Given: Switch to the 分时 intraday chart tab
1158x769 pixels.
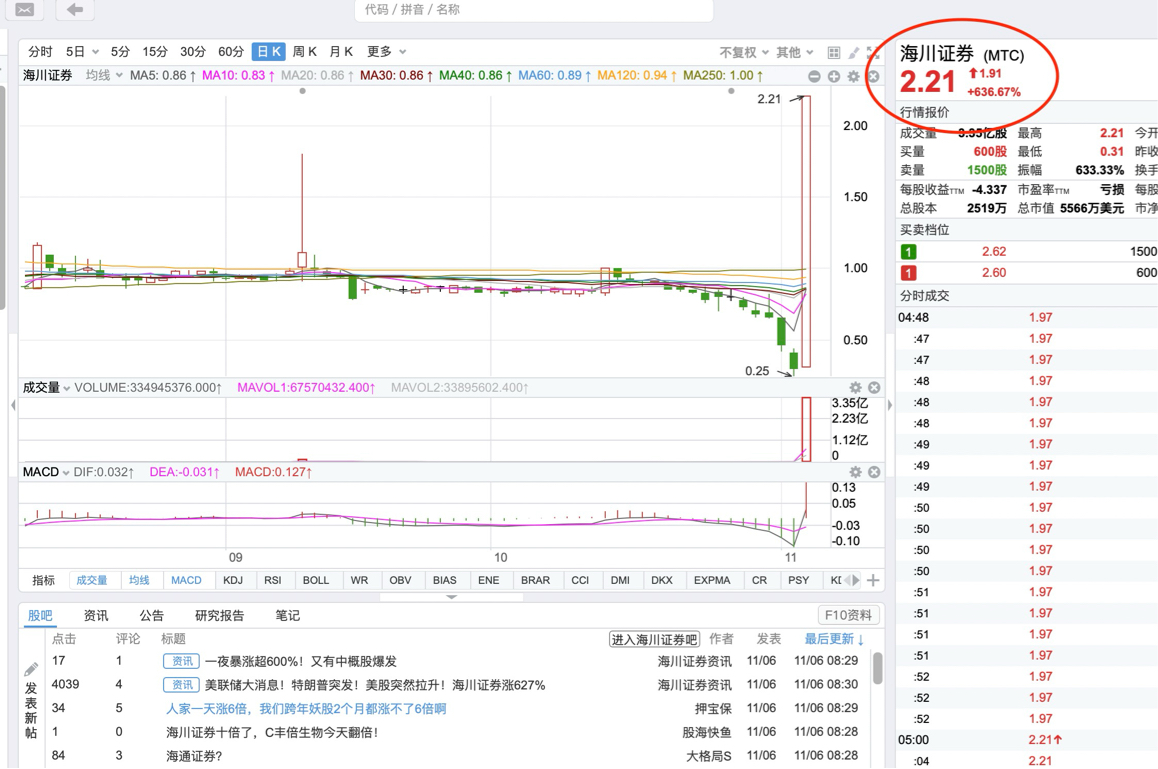Looking at the screenshot, I should (x=40, y=52).
